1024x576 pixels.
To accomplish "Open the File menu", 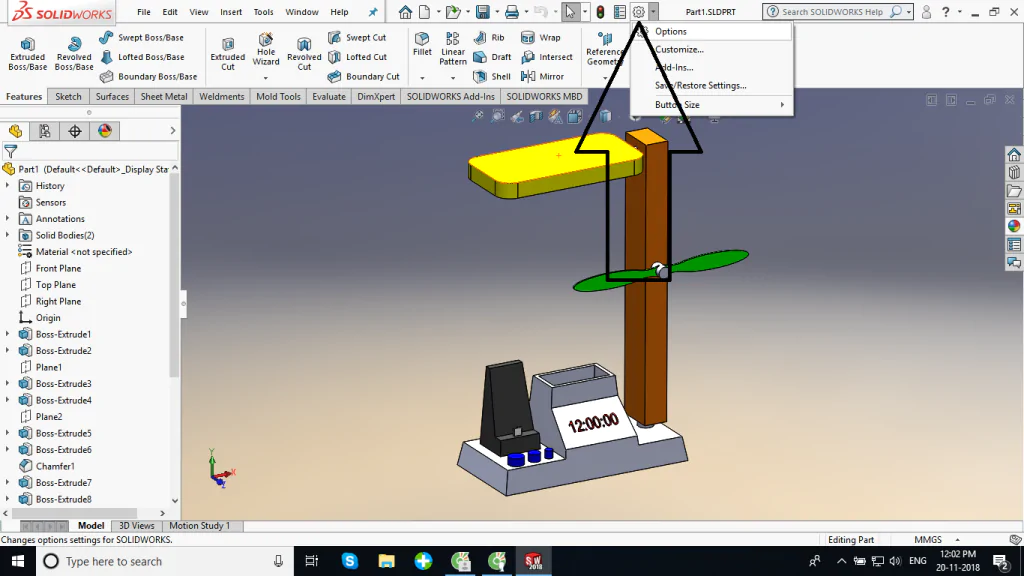I will [144, 12].
